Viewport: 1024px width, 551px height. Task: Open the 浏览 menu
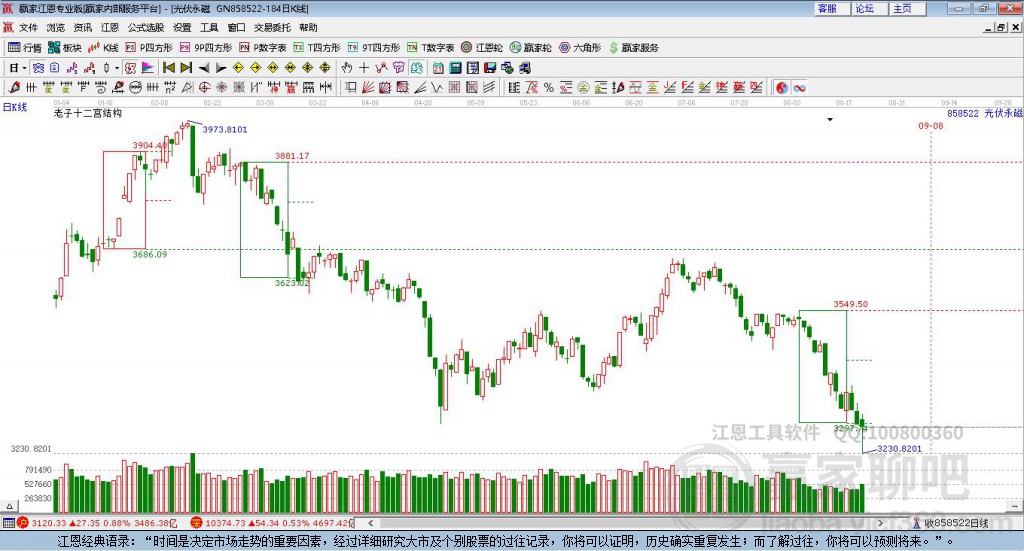point(56,27)
